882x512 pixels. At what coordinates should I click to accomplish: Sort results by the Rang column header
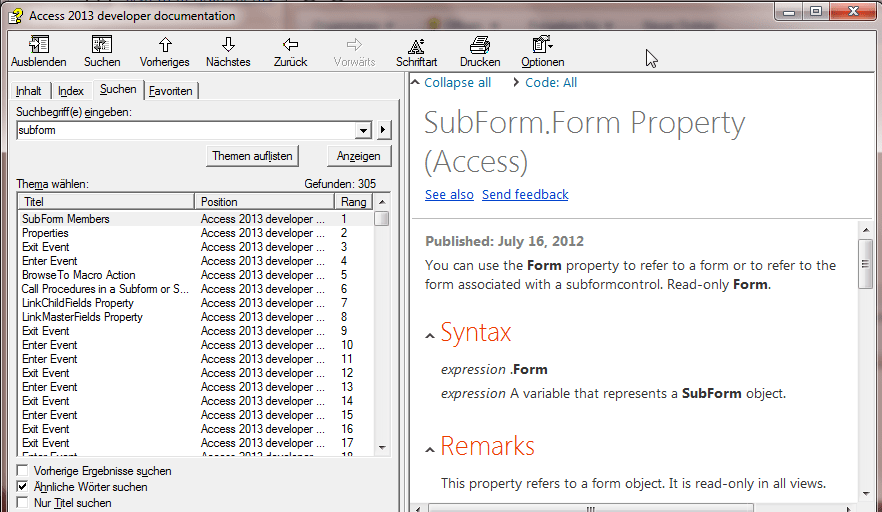354,201
